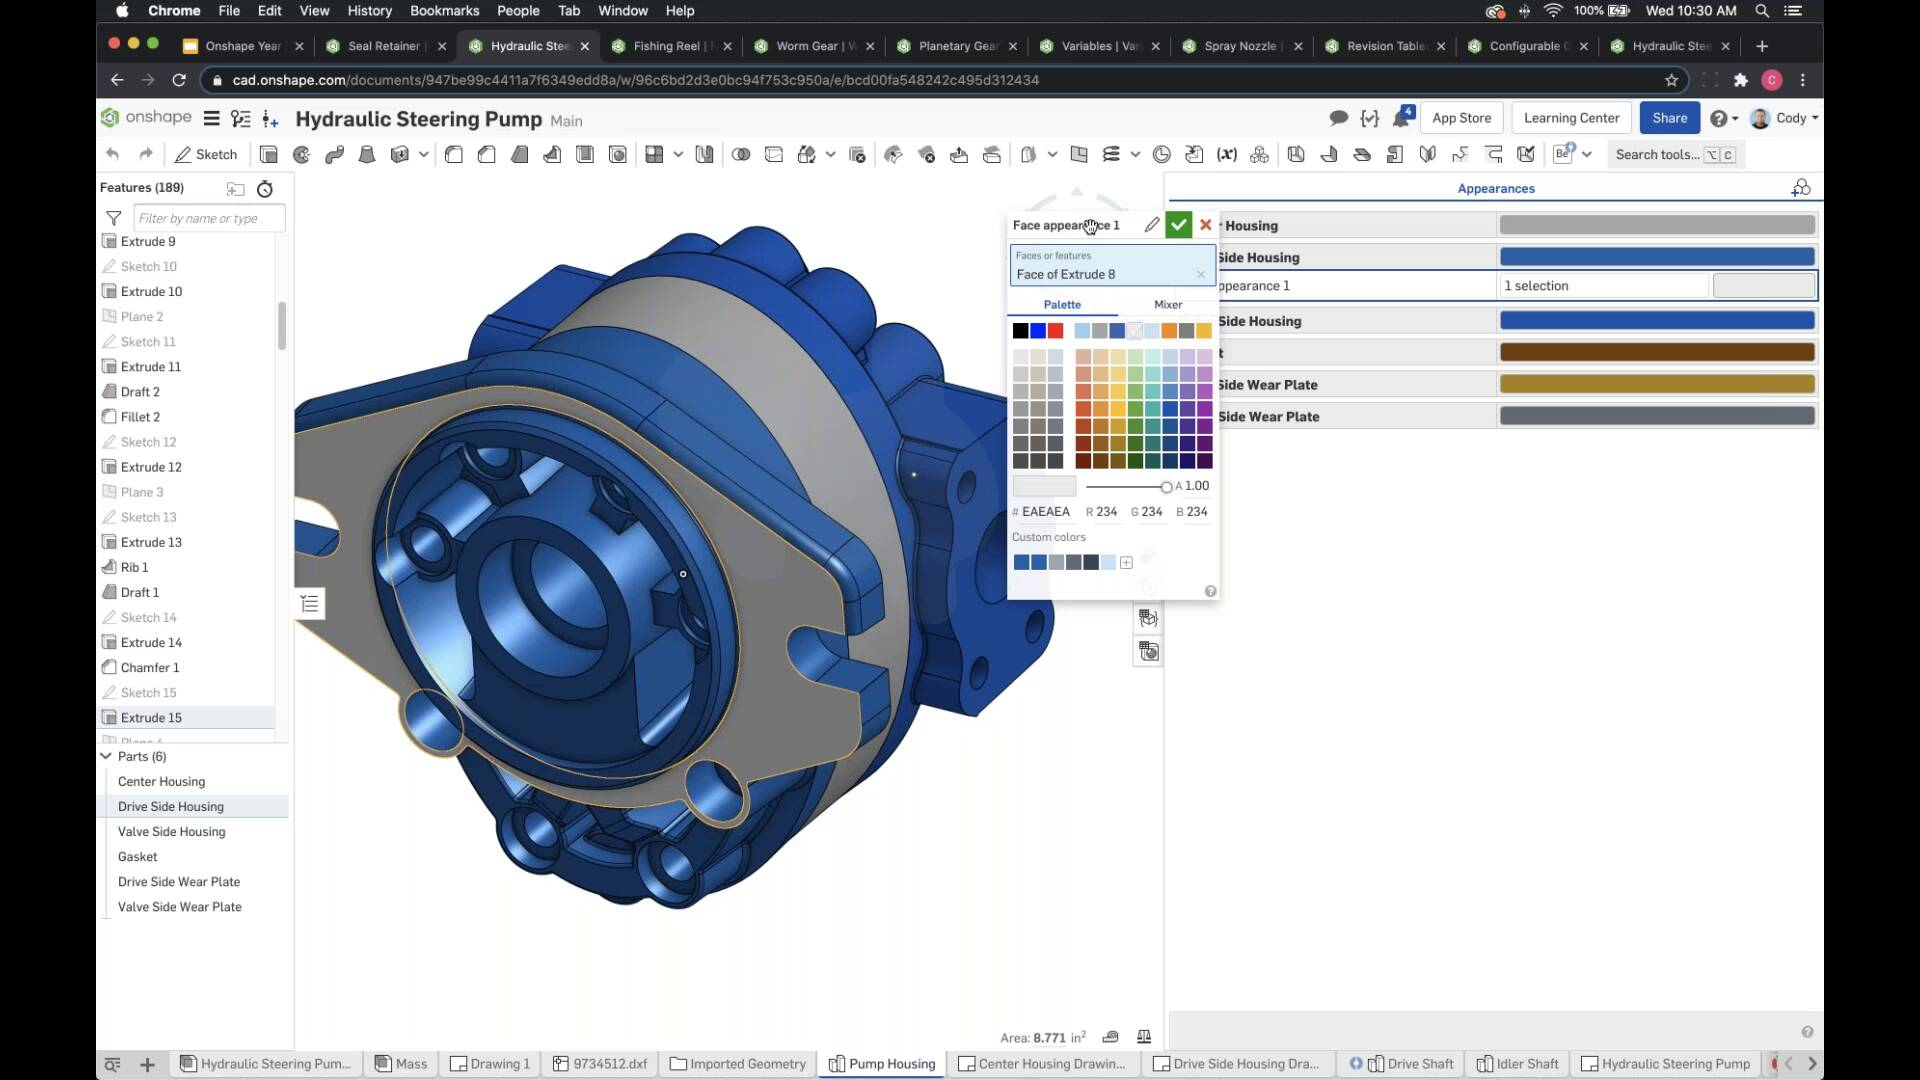Switch to the Mixer tab
This screenshot has height=1080, width=1920.
point(1167,305)
